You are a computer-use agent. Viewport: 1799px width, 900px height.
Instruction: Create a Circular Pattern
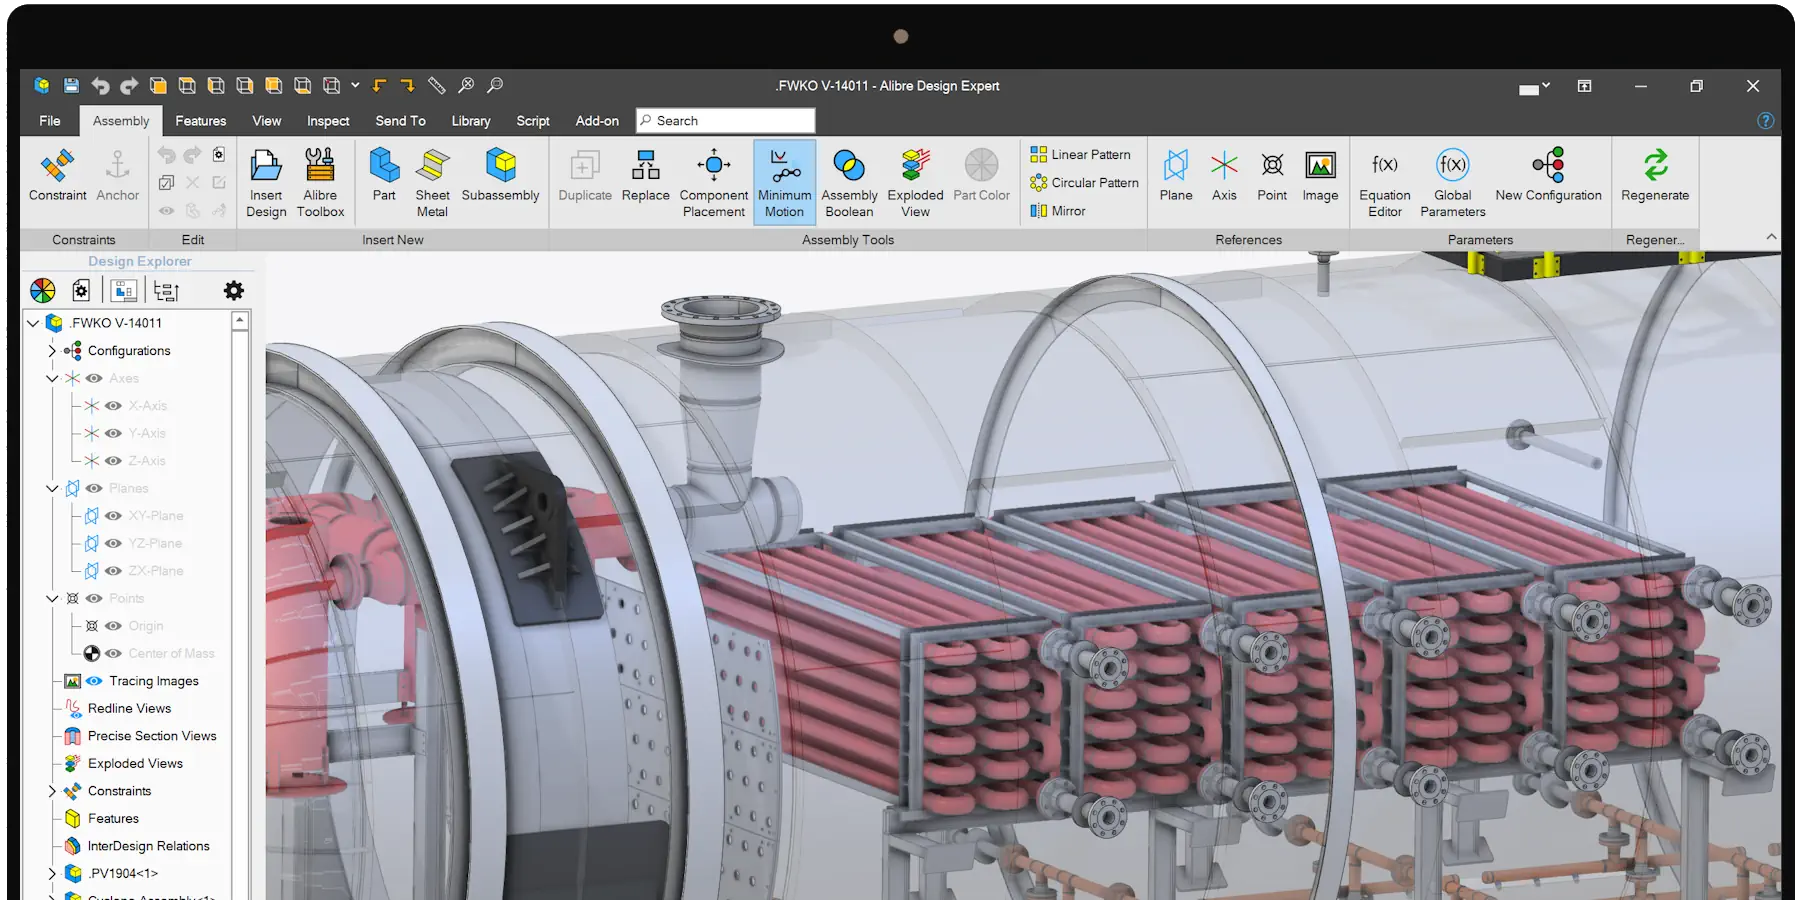pos(1084,183)
